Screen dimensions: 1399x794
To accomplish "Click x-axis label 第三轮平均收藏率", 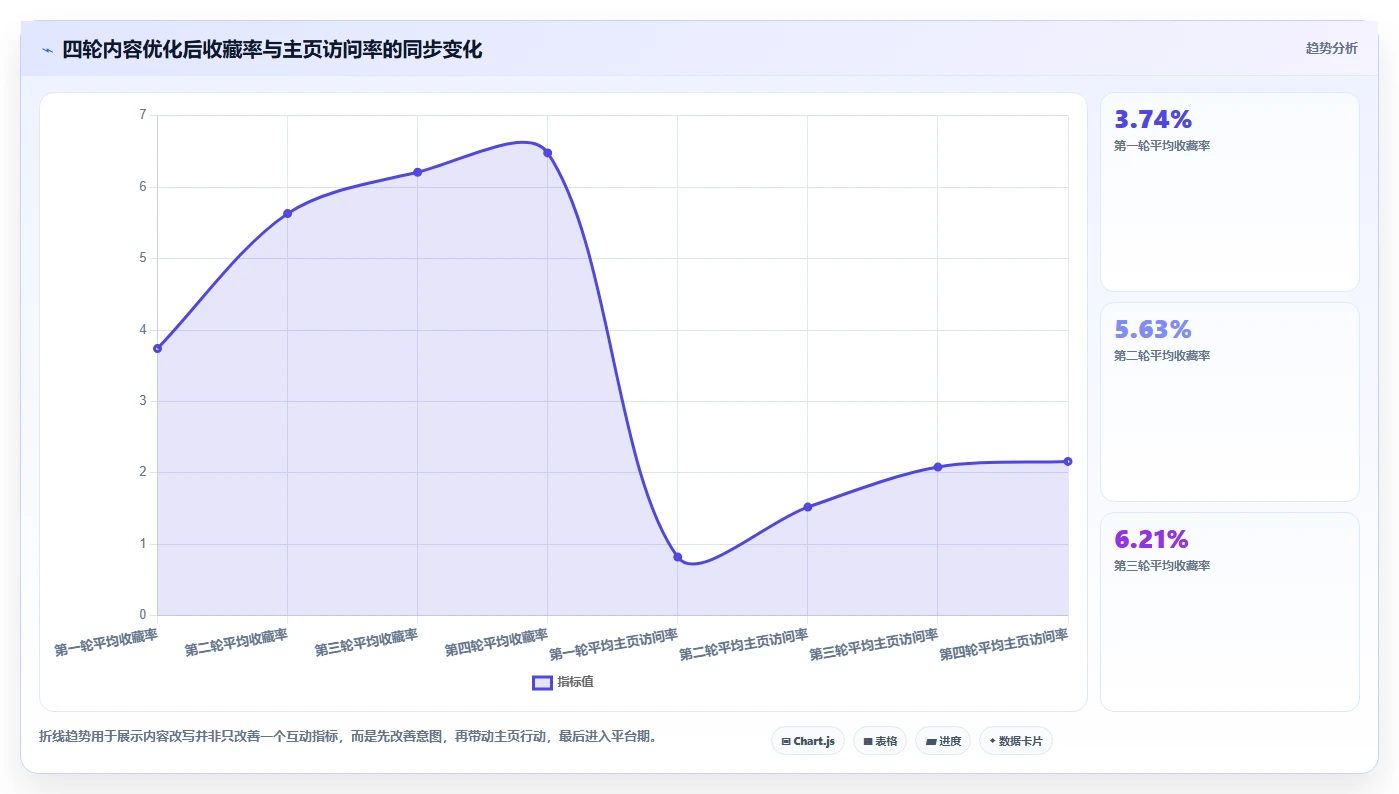I will point(366,642).
